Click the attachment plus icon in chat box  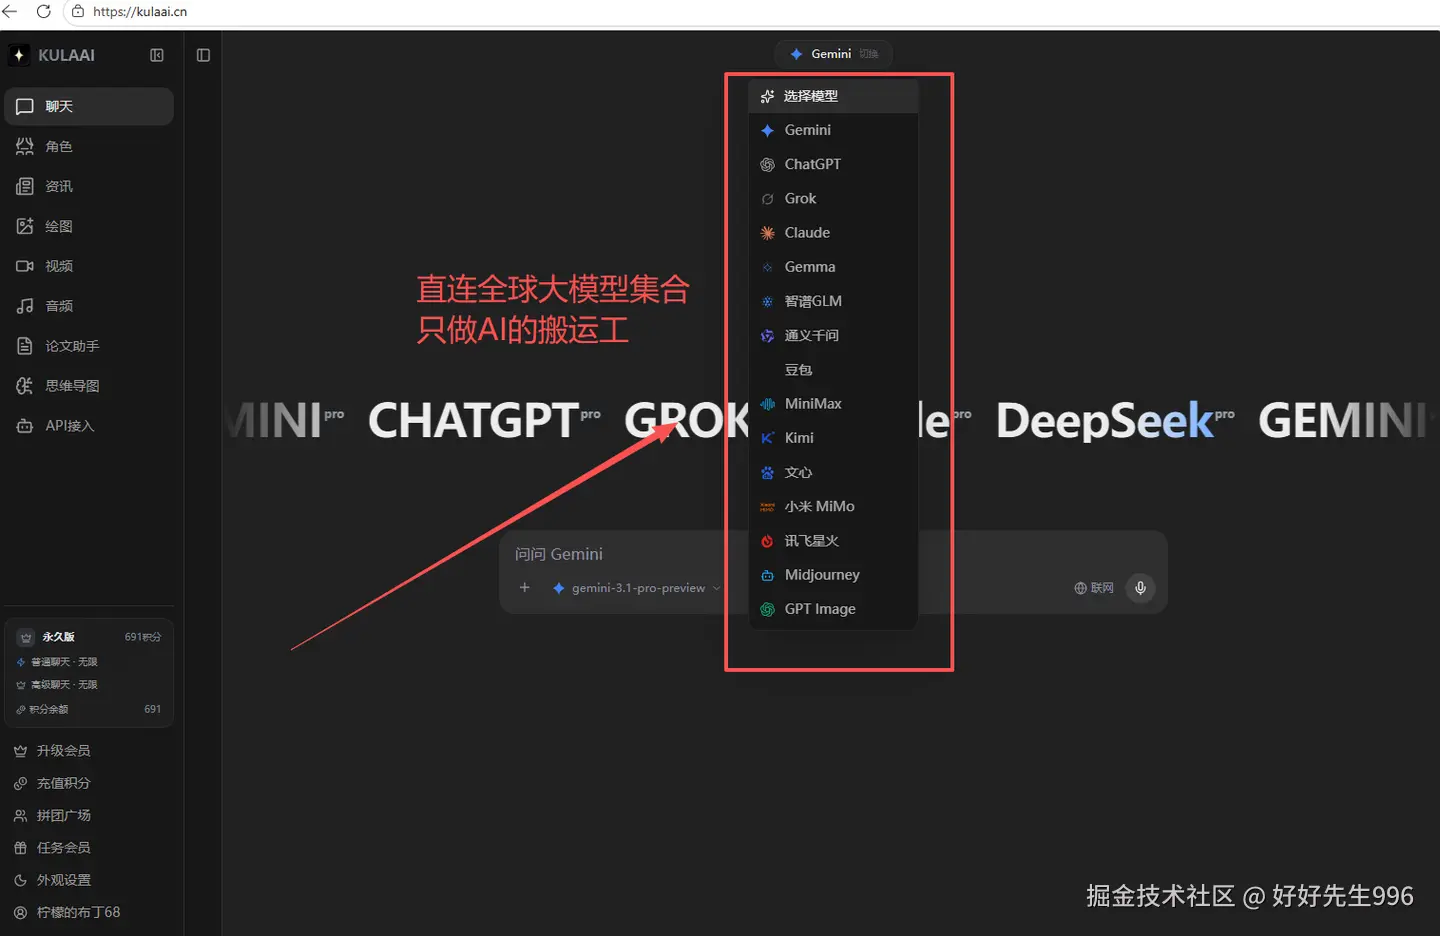click(524, 588)
